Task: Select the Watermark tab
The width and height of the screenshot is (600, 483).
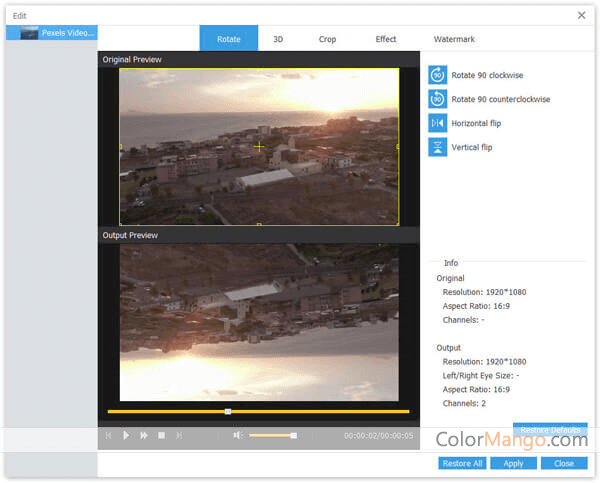Action: (454, 39)
